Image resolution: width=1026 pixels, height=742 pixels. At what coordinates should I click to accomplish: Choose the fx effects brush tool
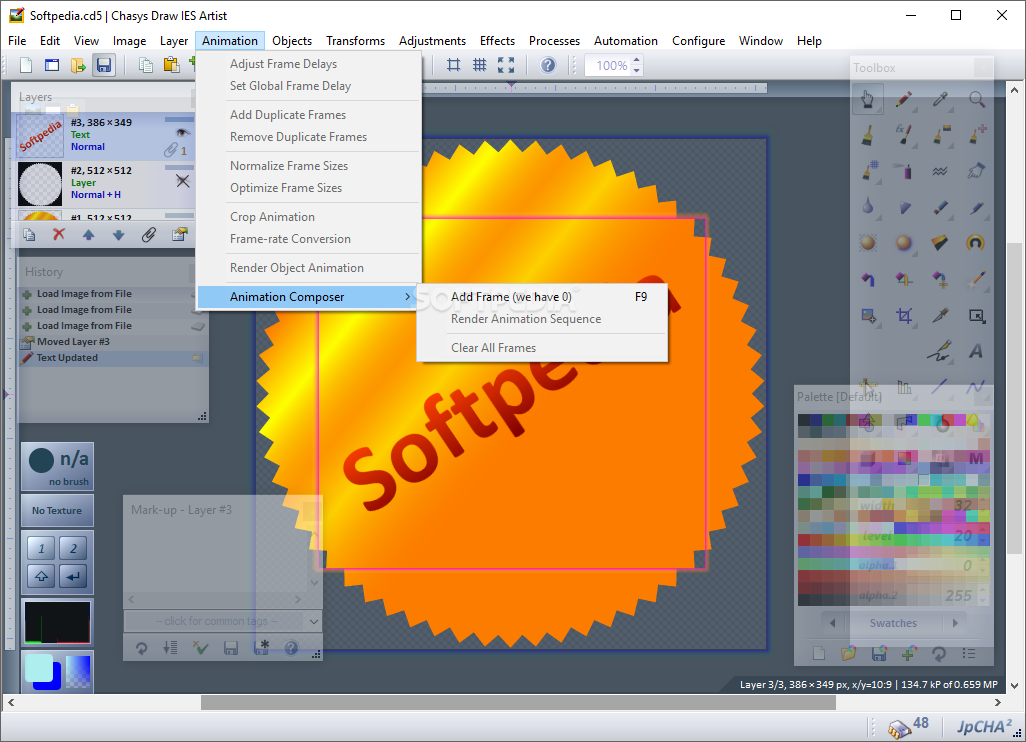904,134
